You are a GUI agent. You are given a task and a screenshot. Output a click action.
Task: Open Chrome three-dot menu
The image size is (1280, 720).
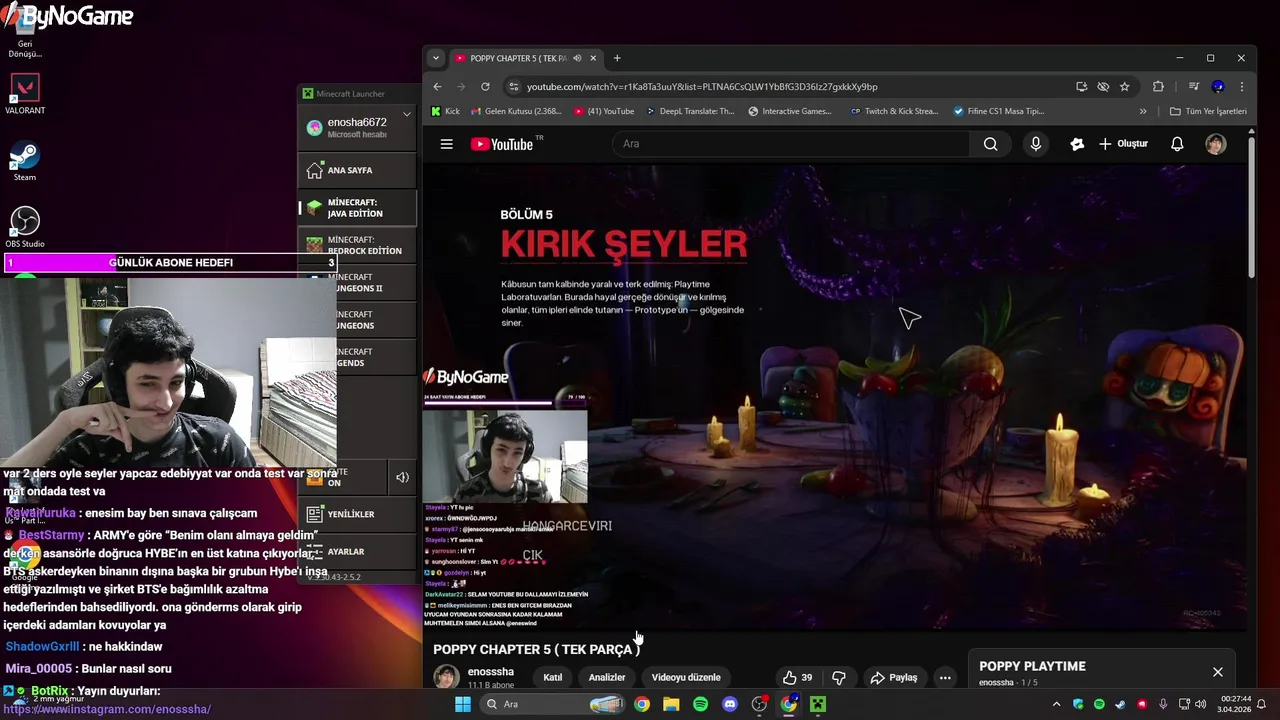1241,87
